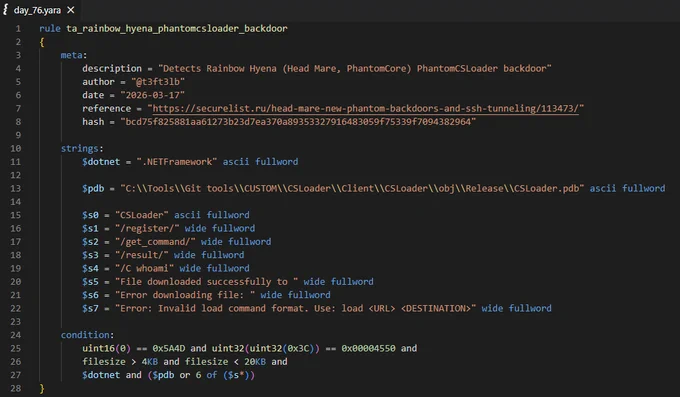Click the $dotnet variable on line 11
This screenshot has width=680, height=397.
coord(101,162)
